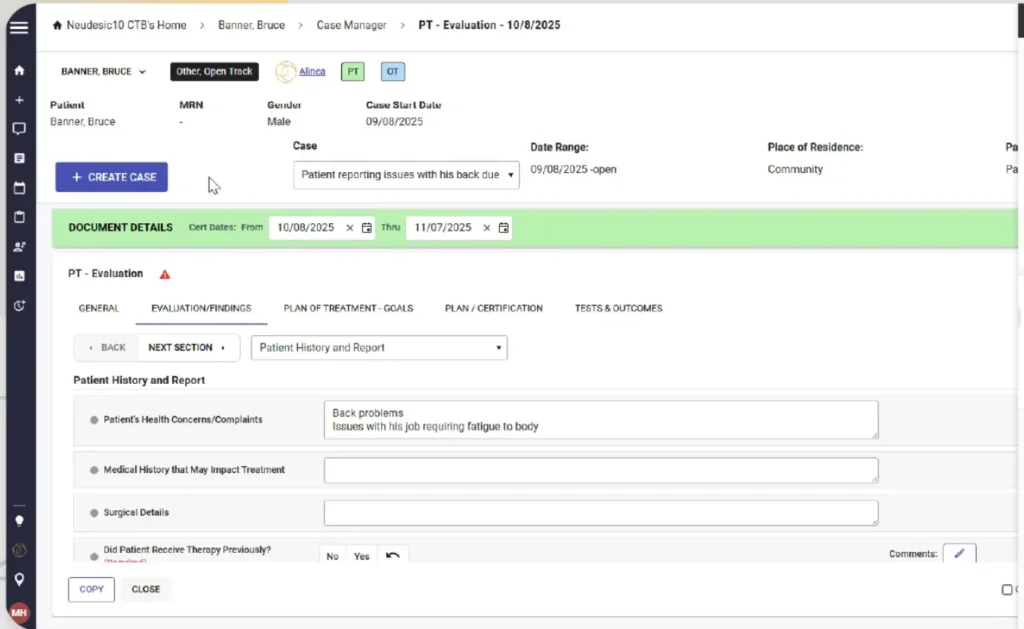Image resolution: width=1024 pixels, height=629 pixels.
Task: Select No for previous therapy question
Action: point(332,555)
